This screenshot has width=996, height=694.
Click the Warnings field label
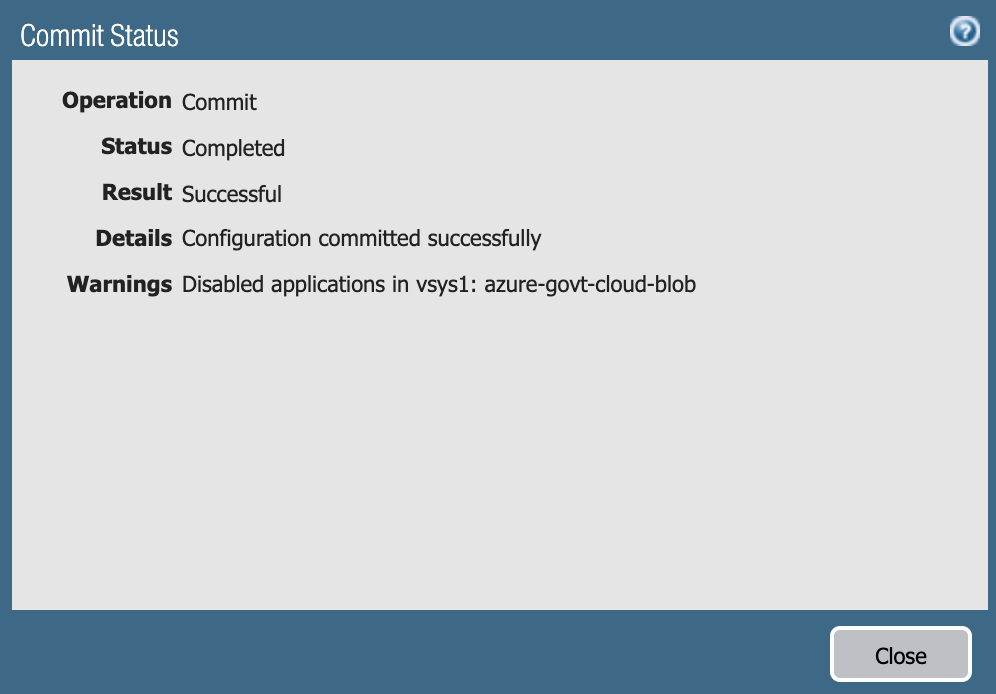pos(119,284)
